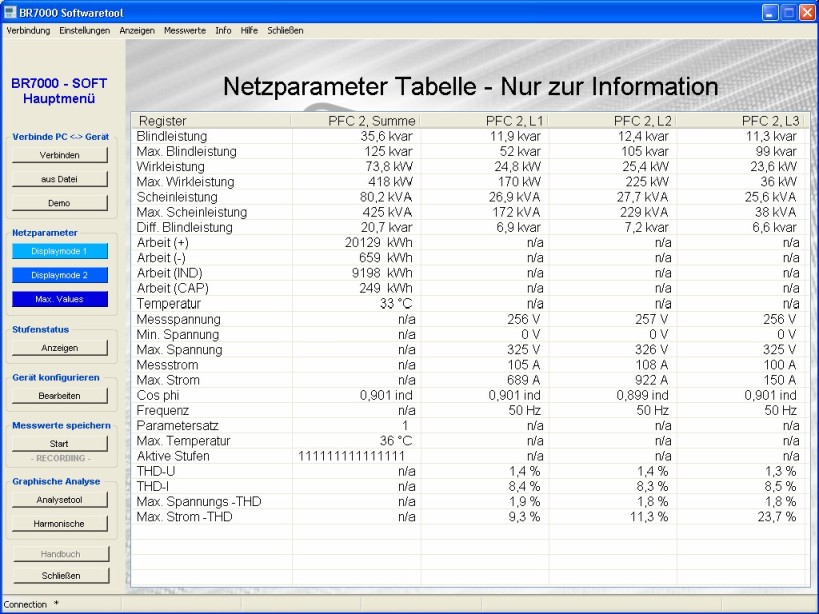
Task: Click the 418 kW Max. Wirkleistung value
Action: (x=390, y=182)
